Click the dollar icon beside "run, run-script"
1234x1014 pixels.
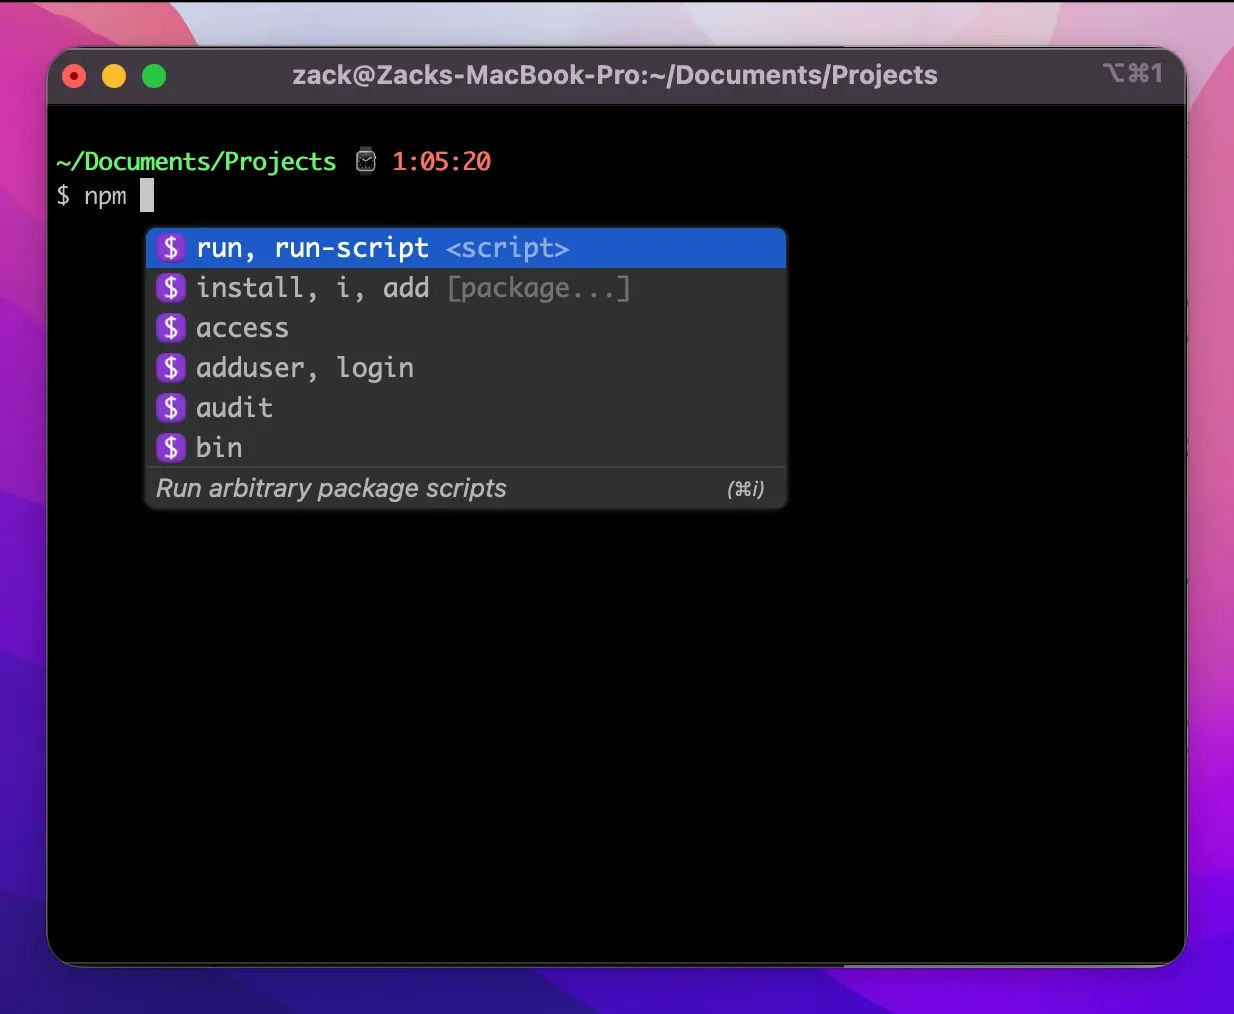click(170, 248)
